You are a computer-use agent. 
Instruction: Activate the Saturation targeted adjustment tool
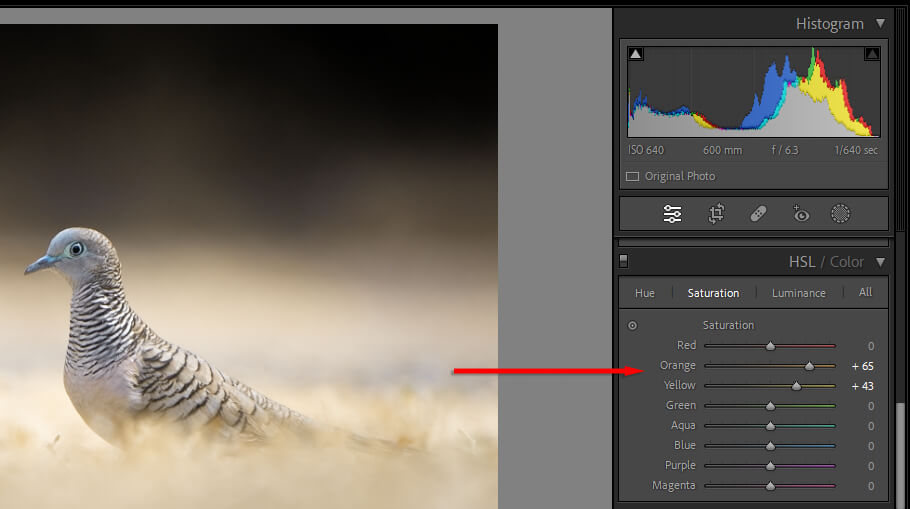click(632, 326)
